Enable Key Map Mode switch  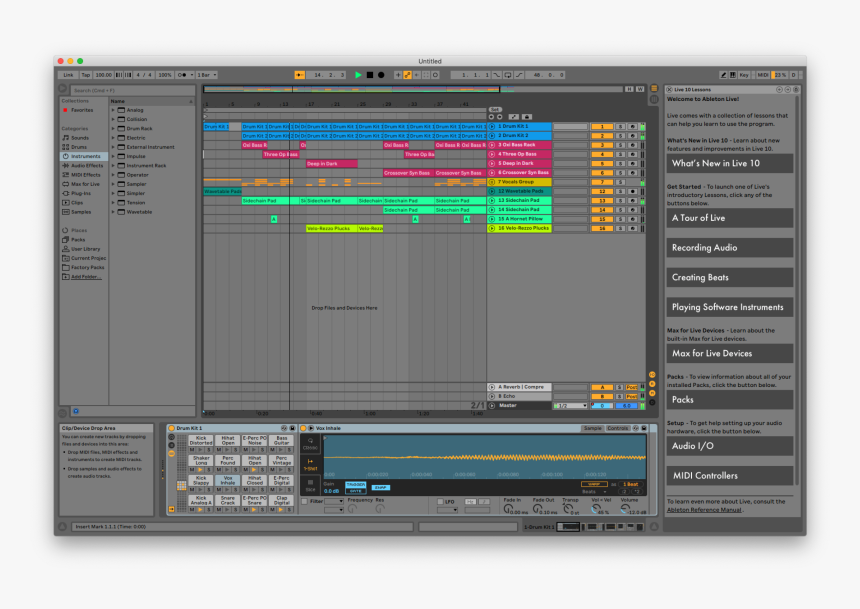[x=744, y=75]
